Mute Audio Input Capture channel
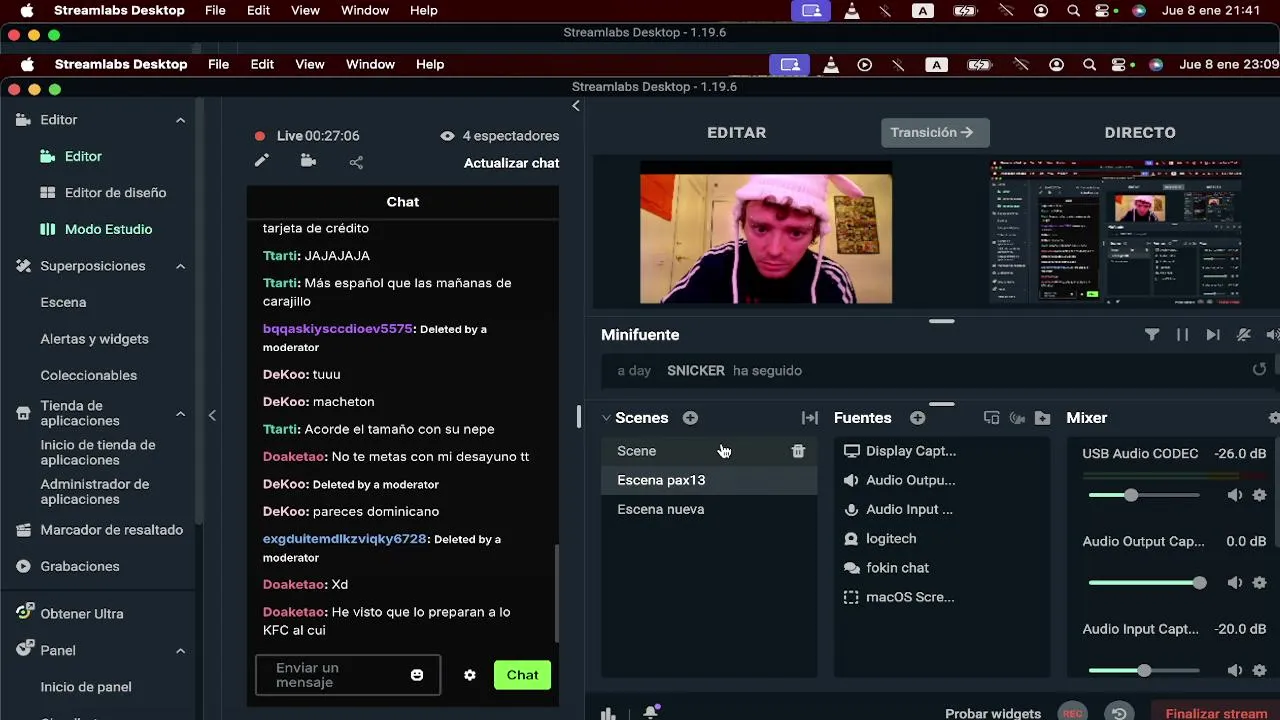This screenshot has width=1280, height=720. (1235, 671)
